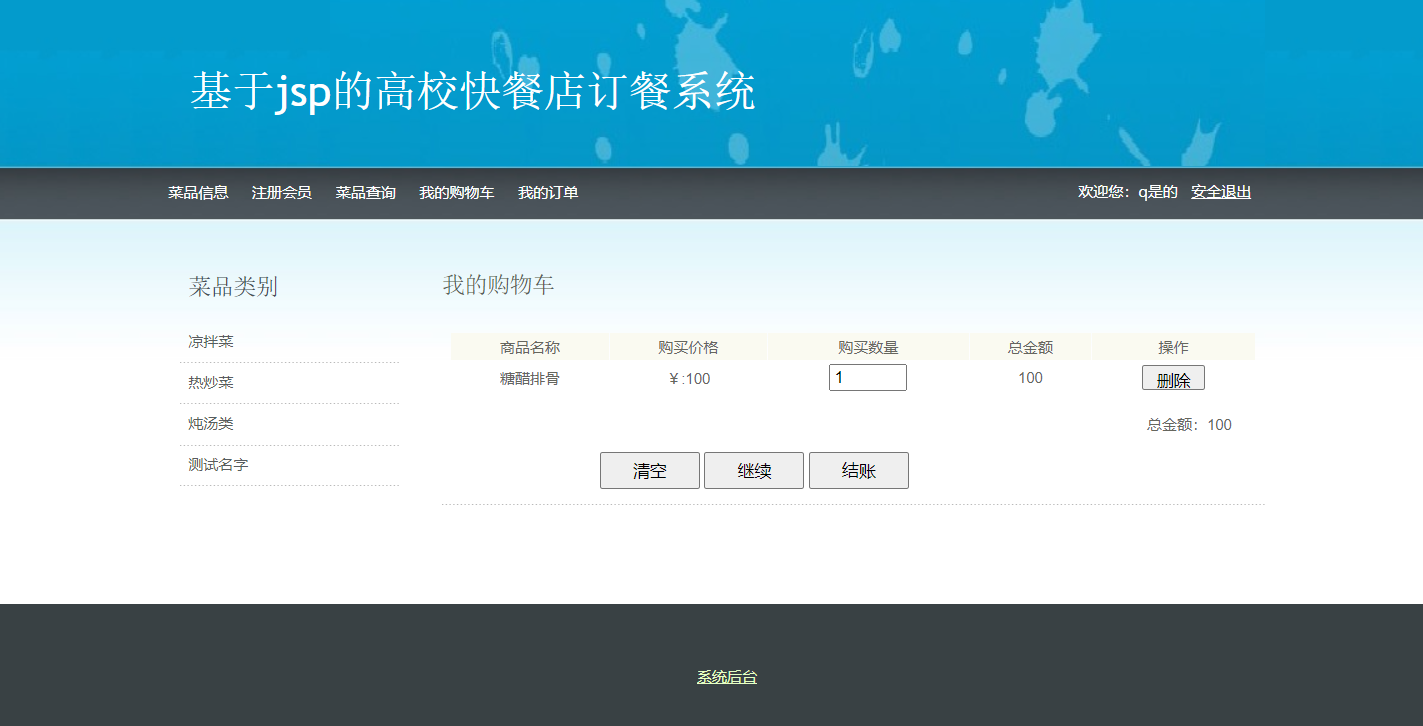This screenshot has height=726, width=1423.
Task: Open the 炖汤类 category
Action: click(211, 424)
